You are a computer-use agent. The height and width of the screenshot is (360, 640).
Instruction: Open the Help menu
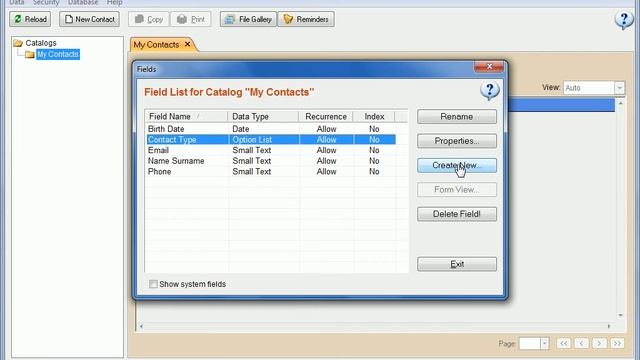115,2
